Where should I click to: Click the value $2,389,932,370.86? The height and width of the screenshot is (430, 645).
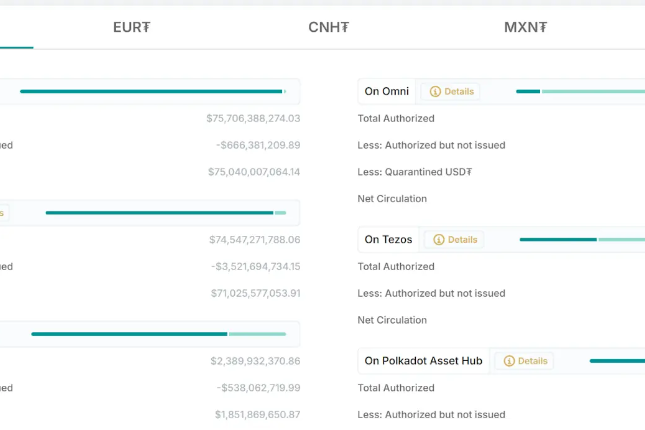click(255, 361)
